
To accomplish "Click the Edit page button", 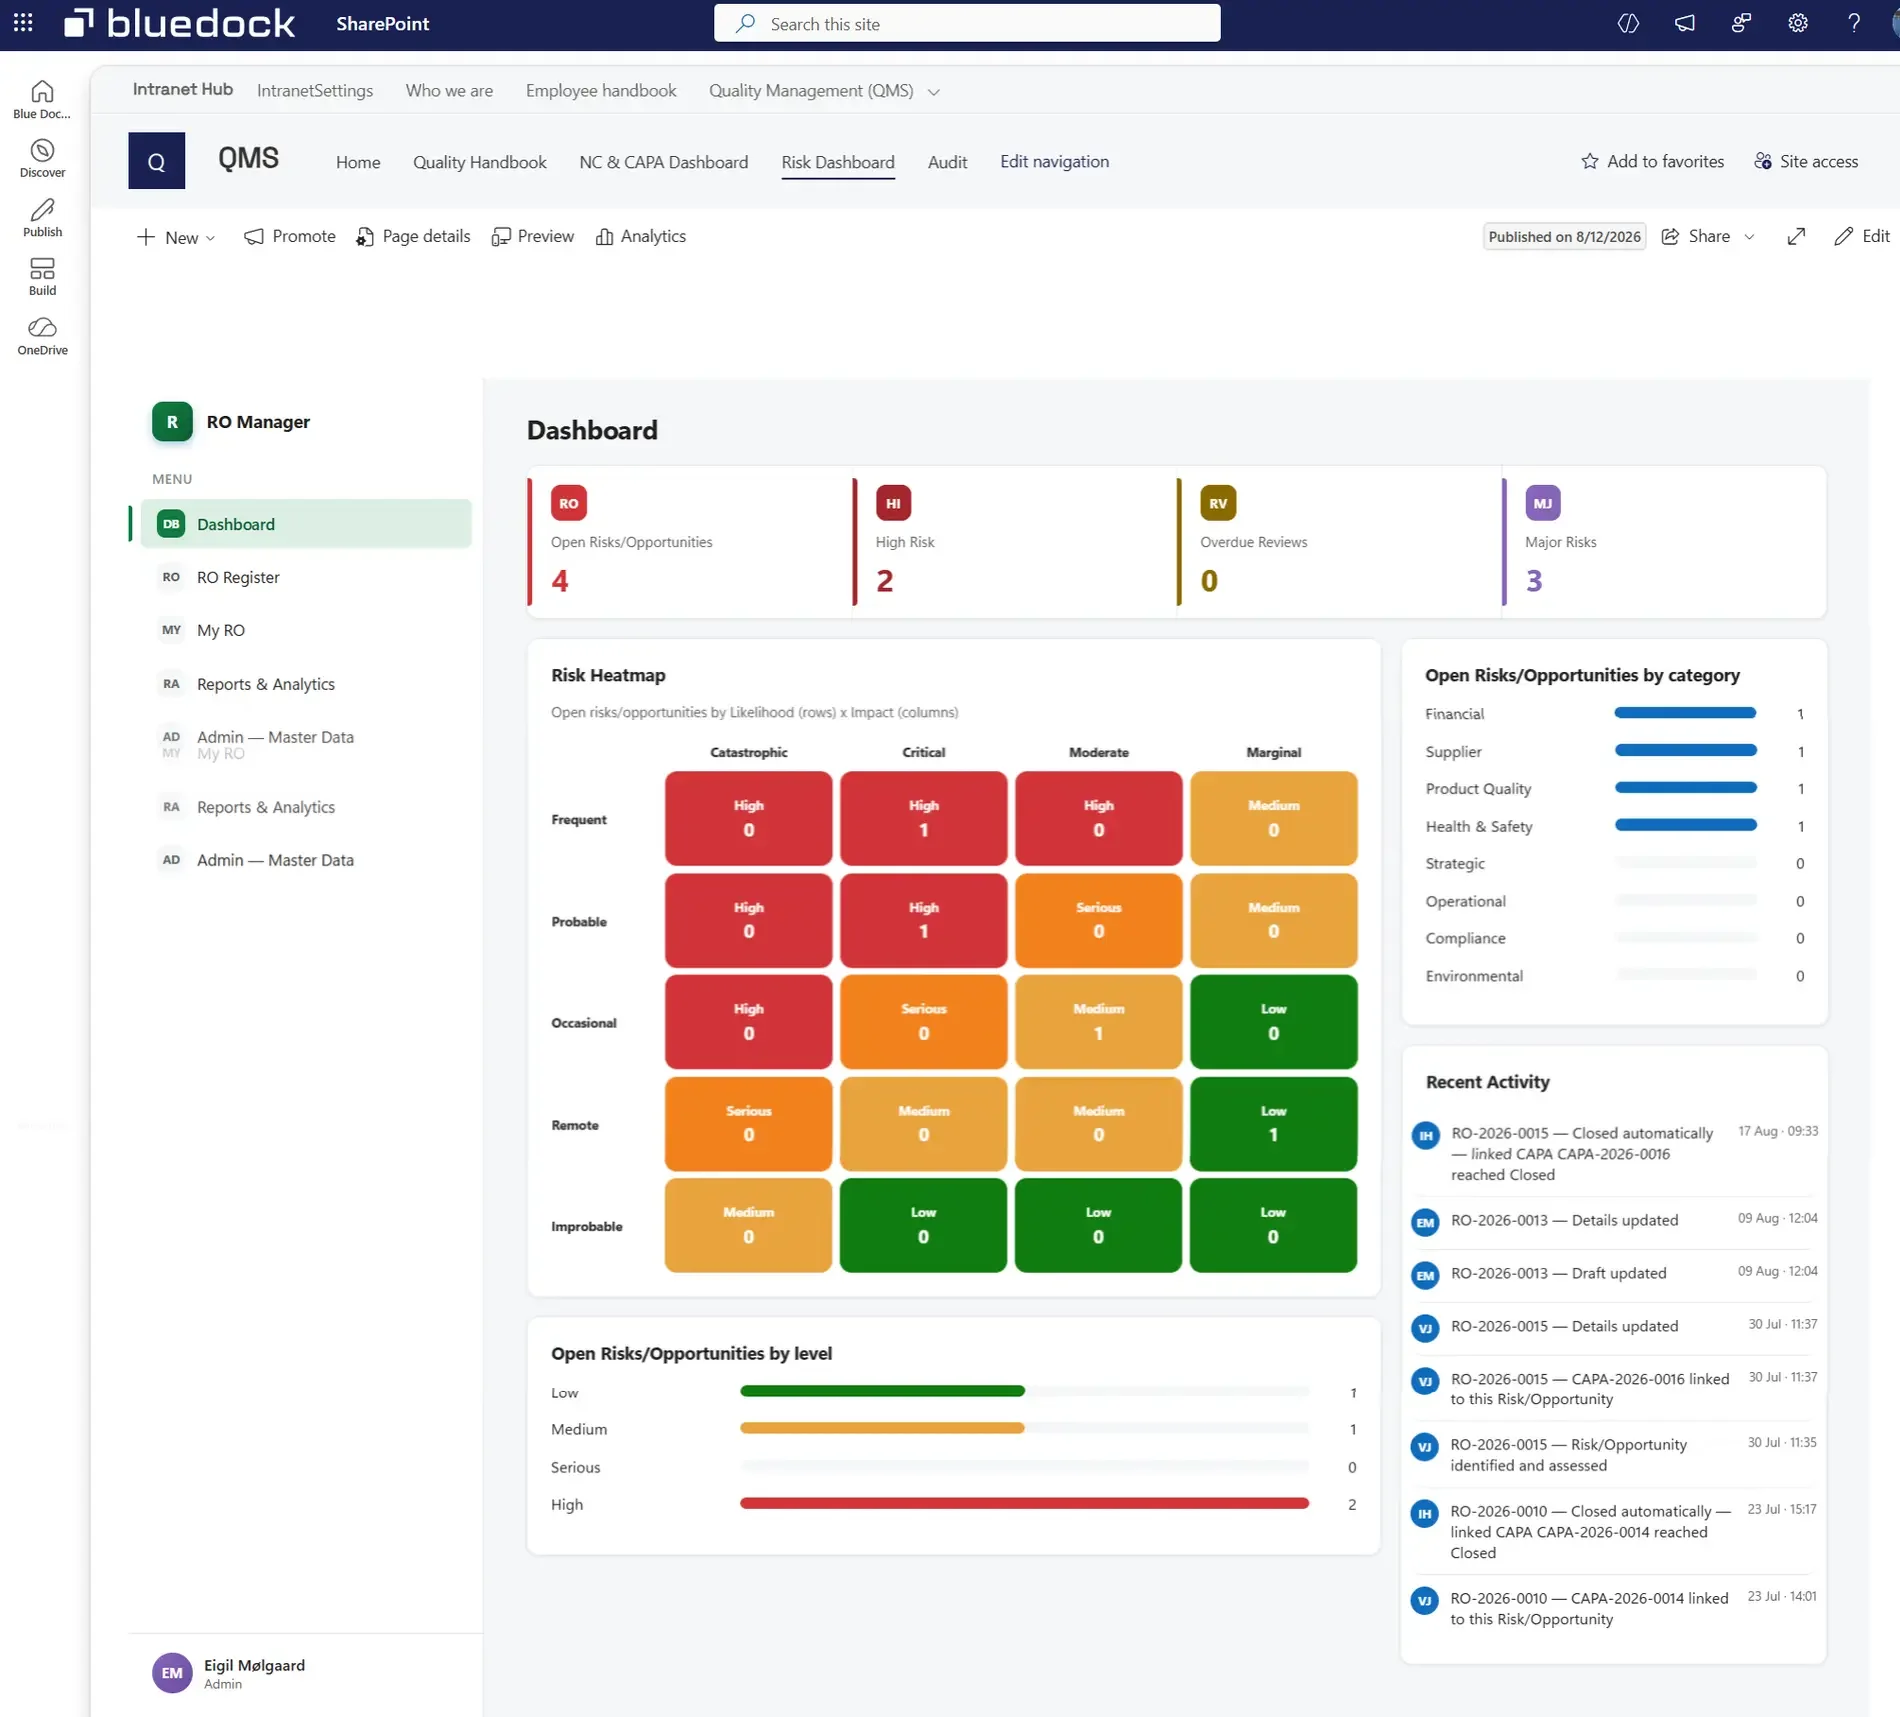I will (1861, 236).
